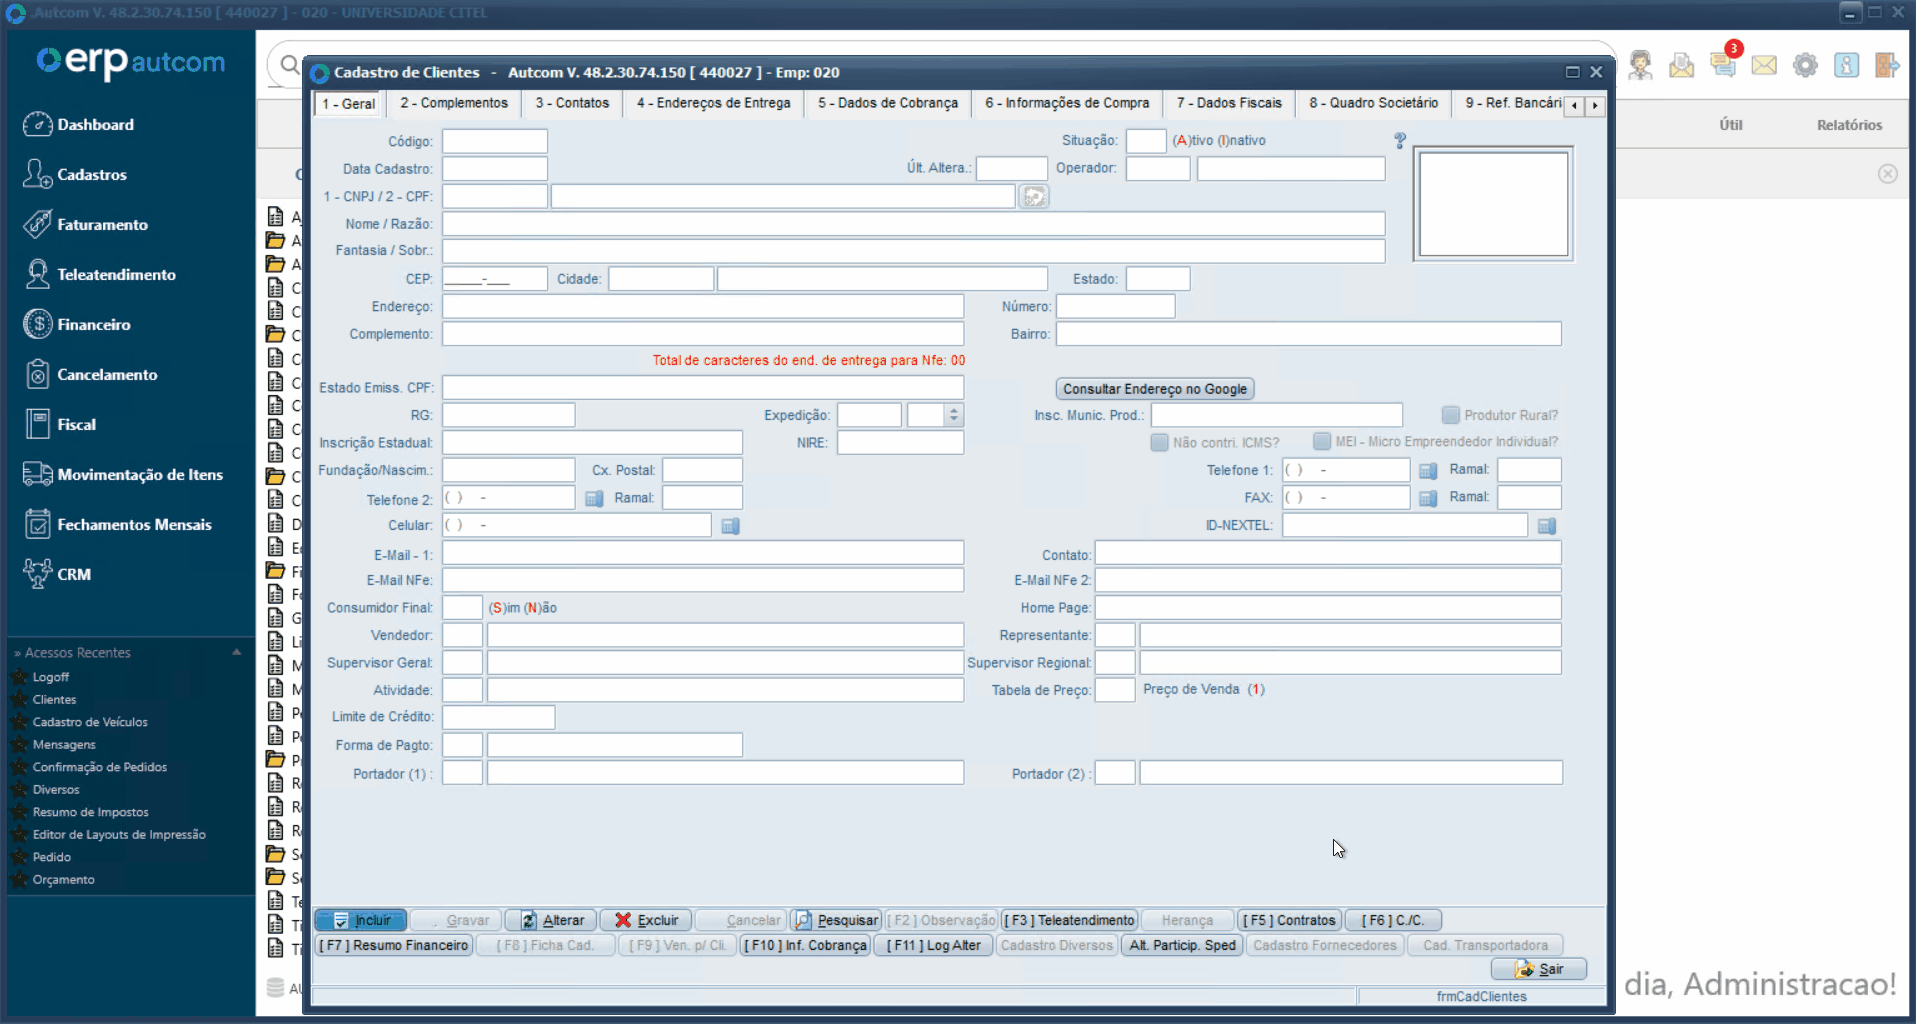The image size is (1916, 1024).
Task: Click the settings gear icon in top toolbar
Action: click(x=1805, y=66)
